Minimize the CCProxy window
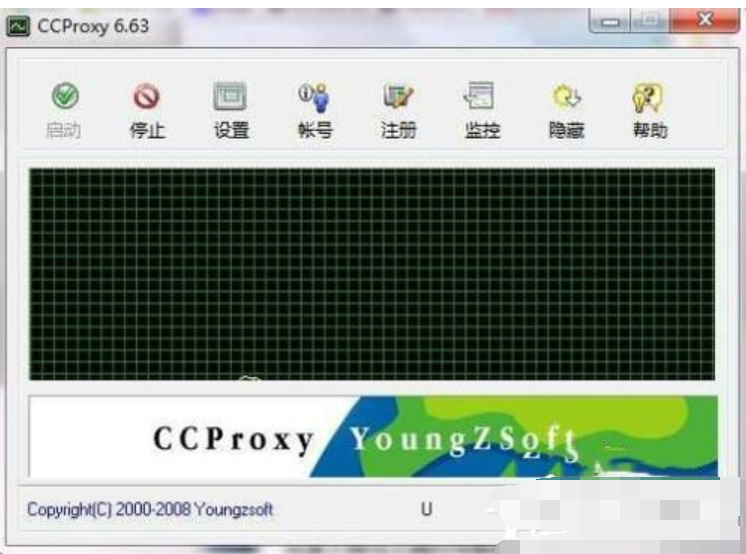Image resolution: width=746 pixels, height=554 pixels. click(x=612, y=20)
